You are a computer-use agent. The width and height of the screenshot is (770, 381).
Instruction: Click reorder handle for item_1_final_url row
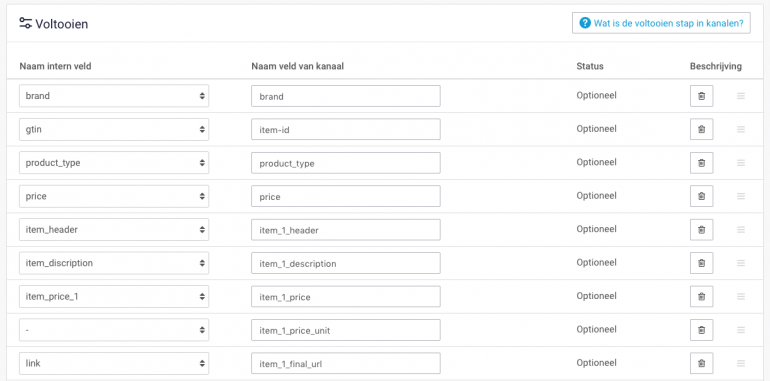741,363
